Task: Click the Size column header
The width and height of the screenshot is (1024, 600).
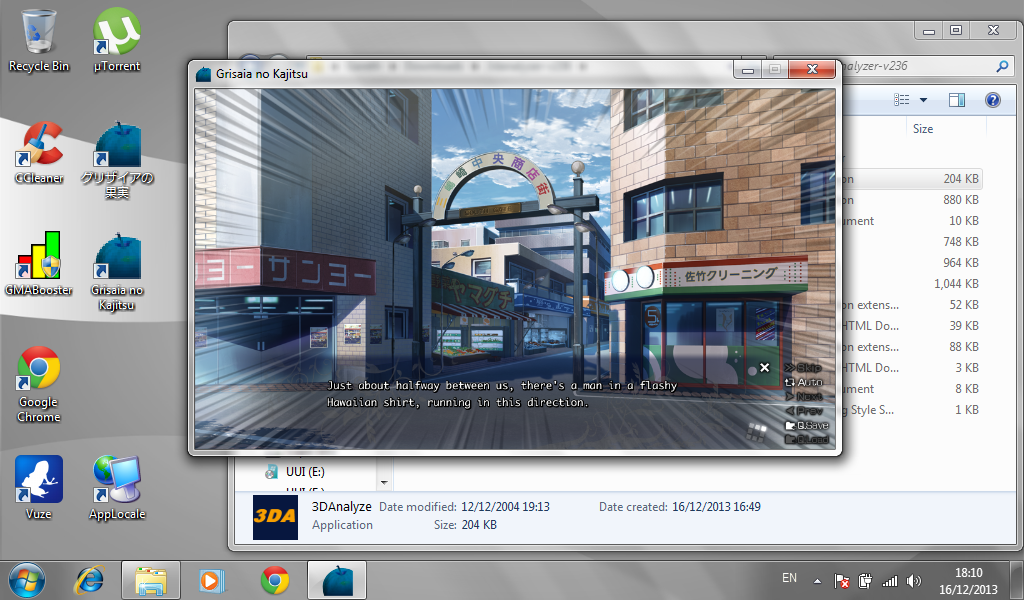Action: tap(923, 129)
